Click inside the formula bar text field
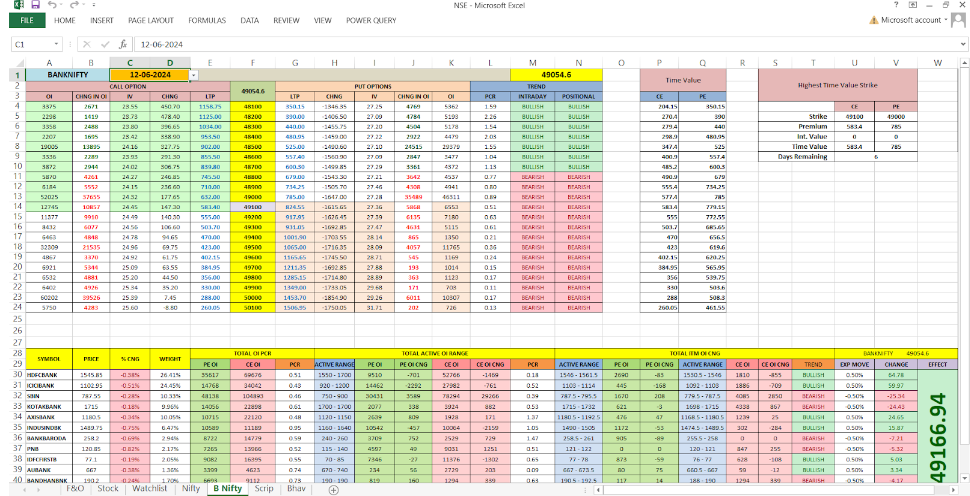This screenshot has height=496, width=970. pos(500,45)
